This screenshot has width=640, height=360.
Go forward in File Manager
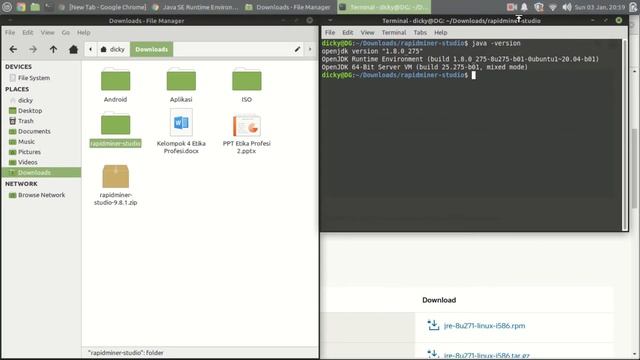(33, 49)
